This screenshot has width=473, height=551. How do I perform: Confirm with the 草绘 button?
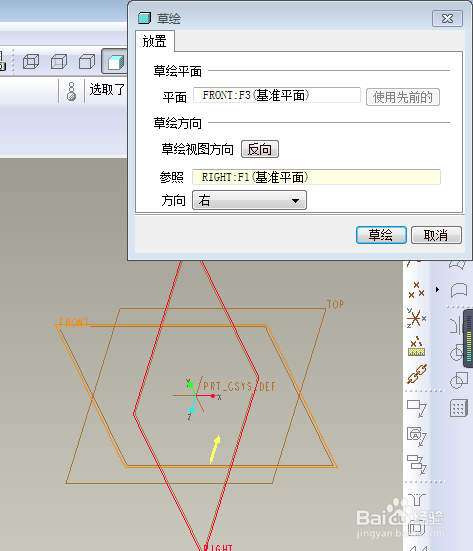tap(381, 235)
